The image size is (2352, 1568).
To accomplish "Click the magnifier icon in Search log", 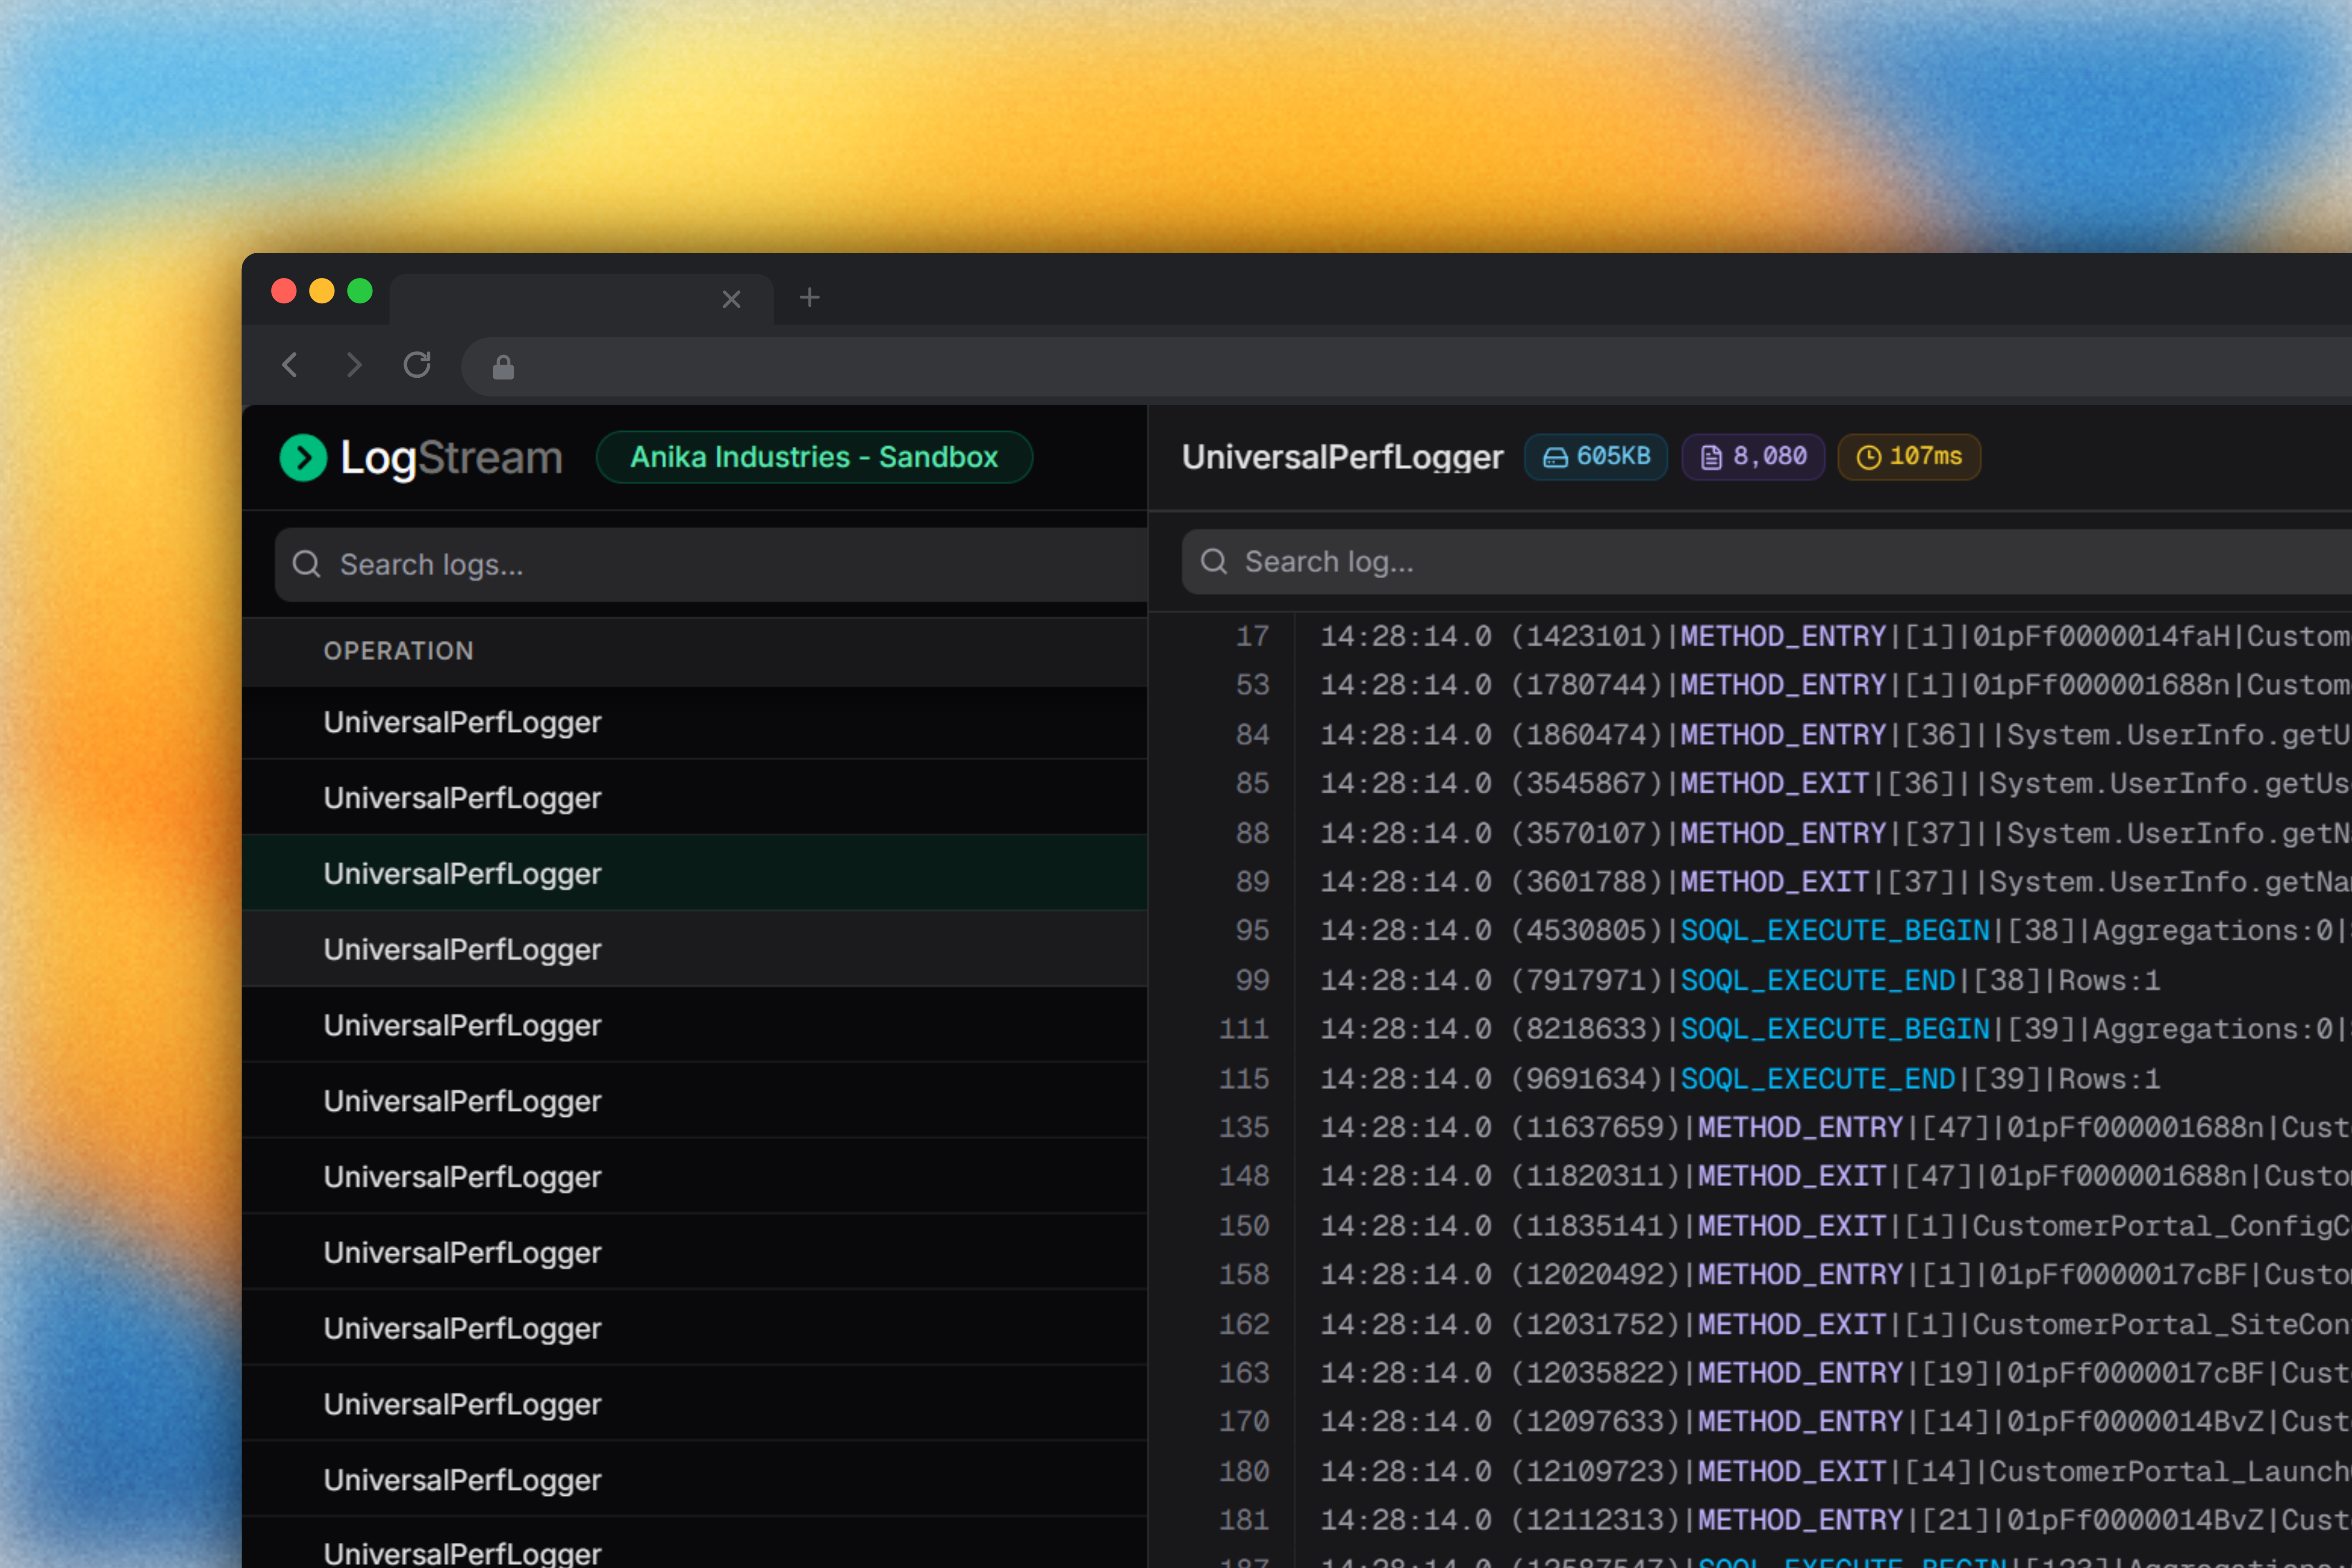I will click(x=1214, y=561).
